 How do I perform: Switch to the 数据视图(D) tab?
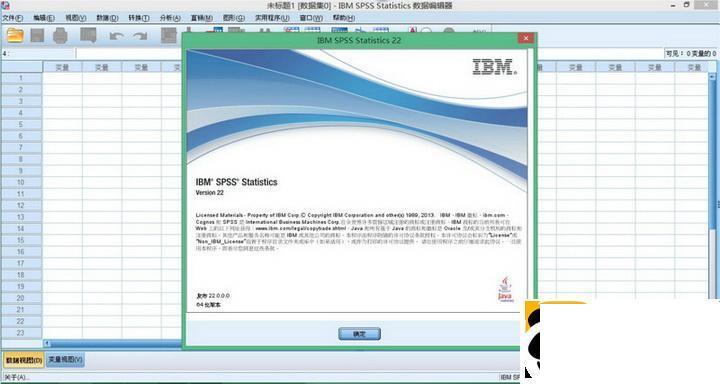pyautogui.click(x=23, y=360)
